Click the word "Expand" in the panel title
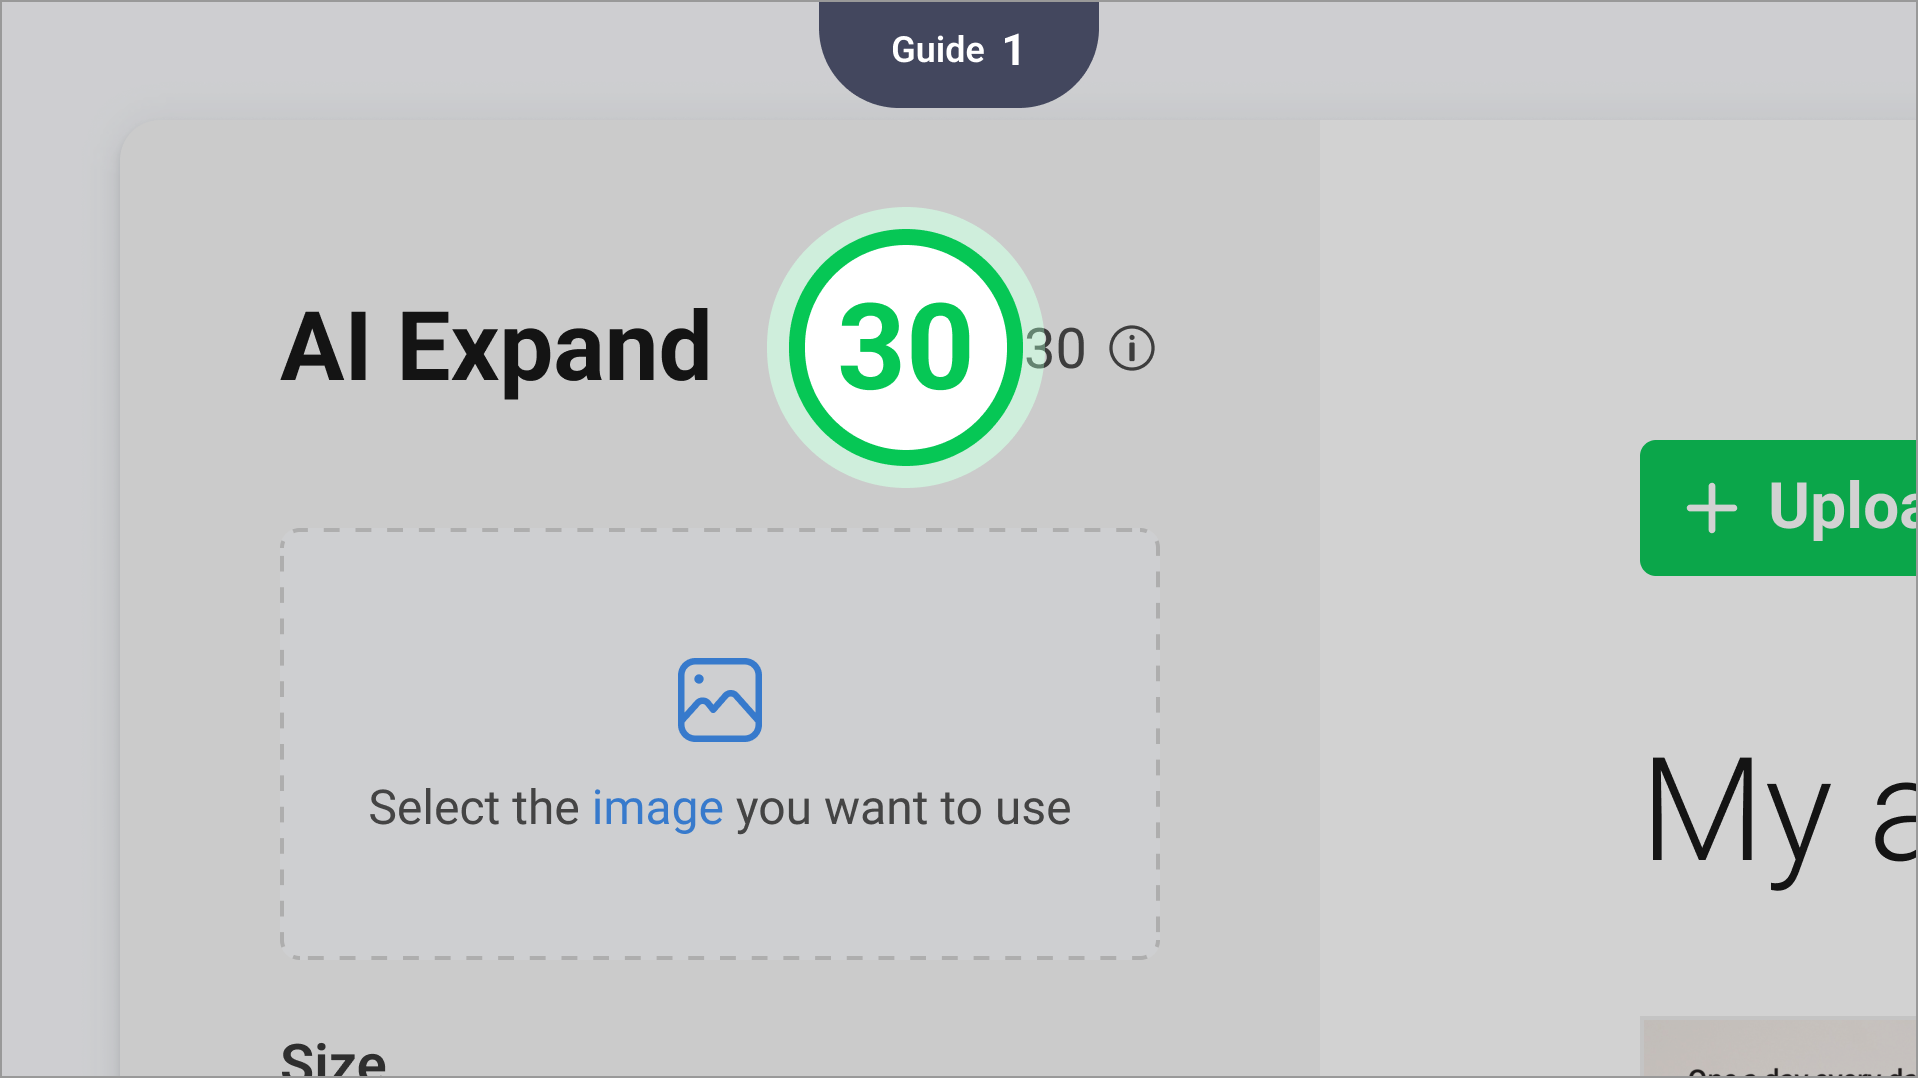Image resolution: width=1918 pixels, height=1078 pixels. [x=555, y=347]
